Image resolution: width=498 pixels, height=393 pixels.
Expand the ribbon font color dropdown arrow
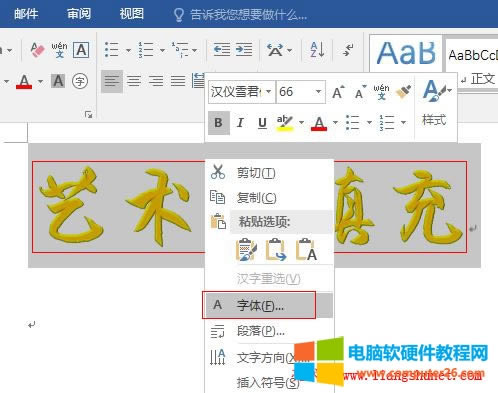[40, 81]
